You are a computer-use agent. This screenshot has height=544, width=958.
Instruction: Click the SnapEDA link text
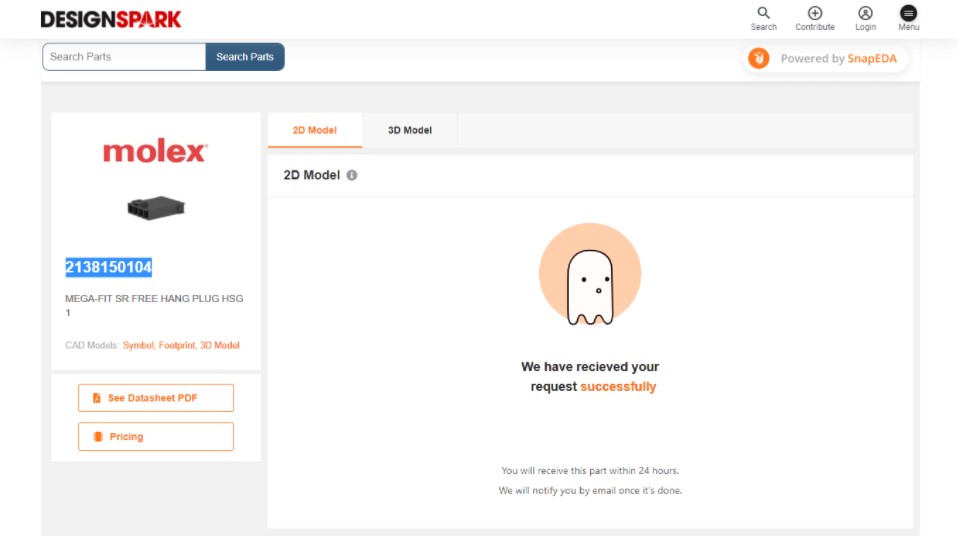pos(872,59)
